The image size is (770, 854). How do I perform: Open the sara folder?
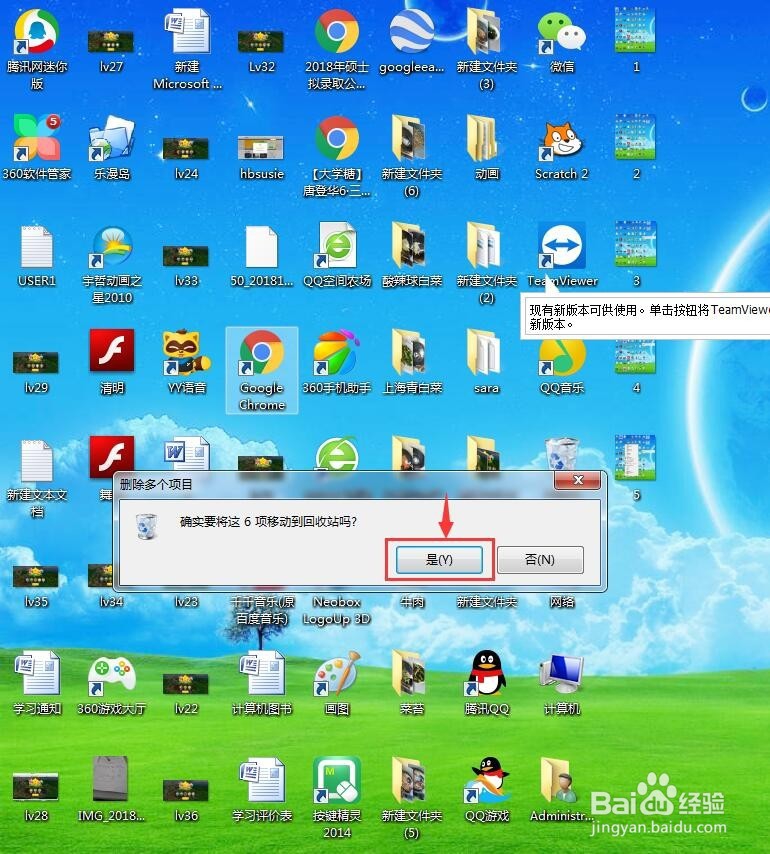(x=486, y=352)
